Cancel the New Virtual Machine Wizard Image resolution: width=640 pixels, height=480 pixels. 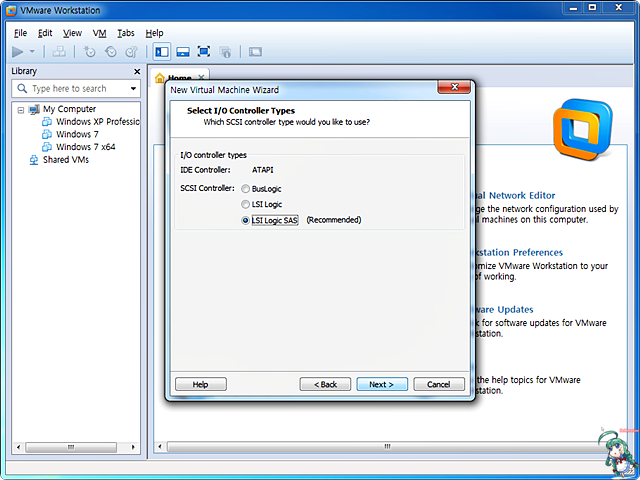click(x=439, y=384)
